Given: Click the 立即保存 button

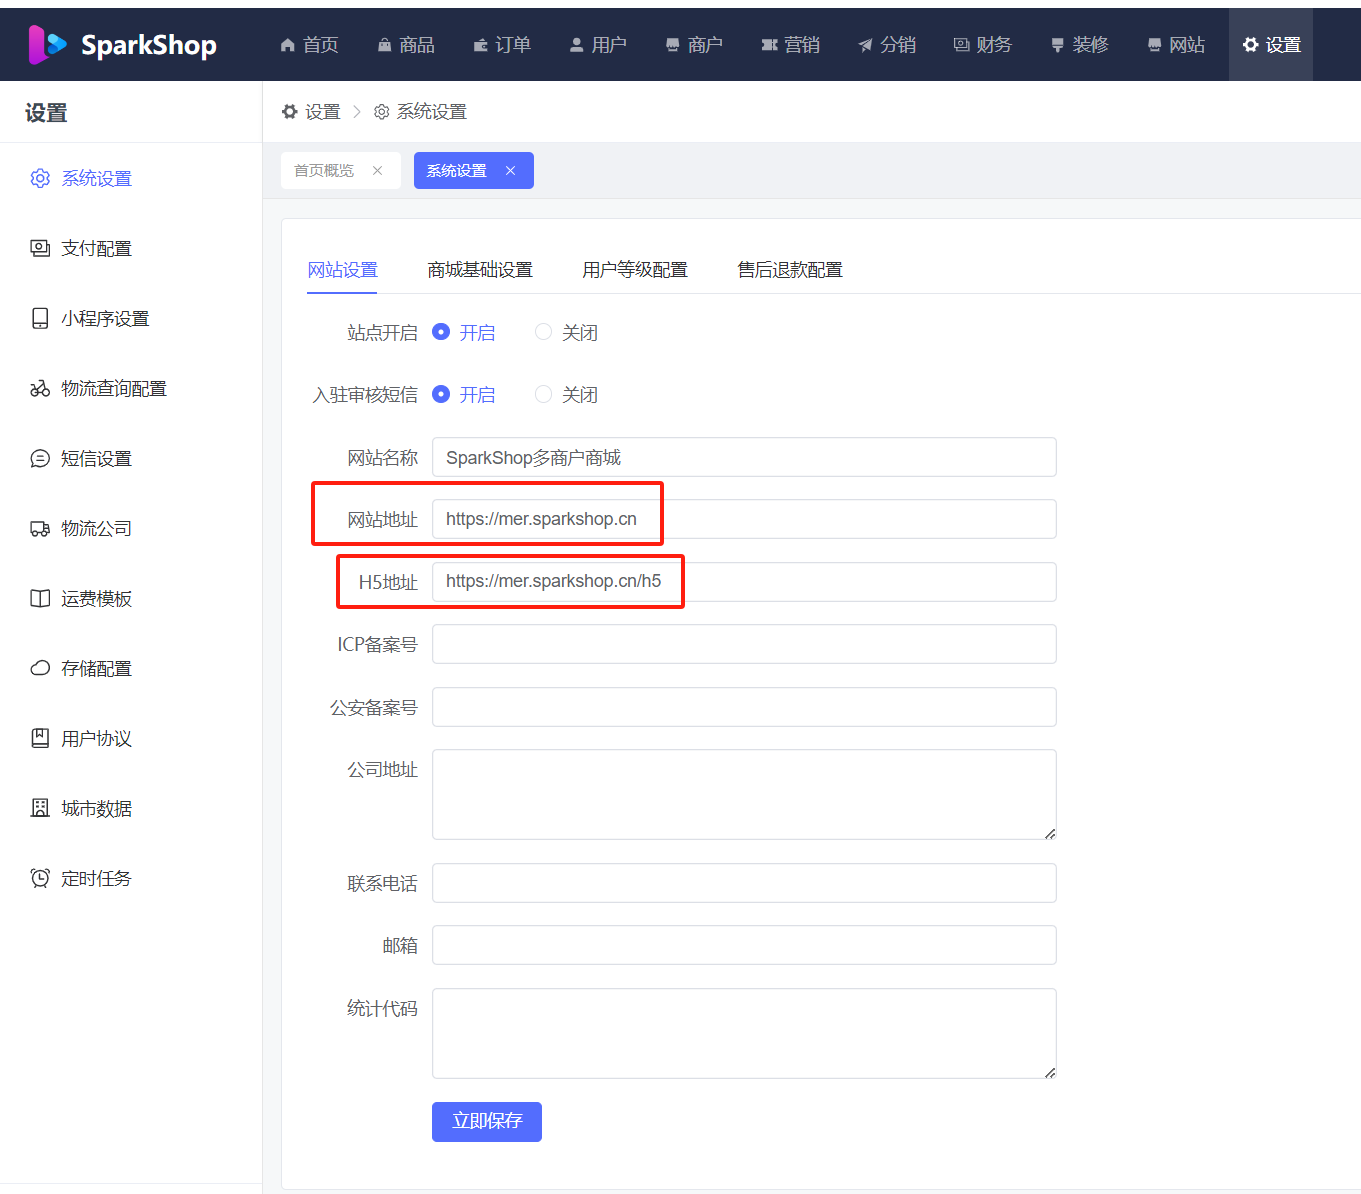Looking at the screenshot, I should coord(487,1122).
